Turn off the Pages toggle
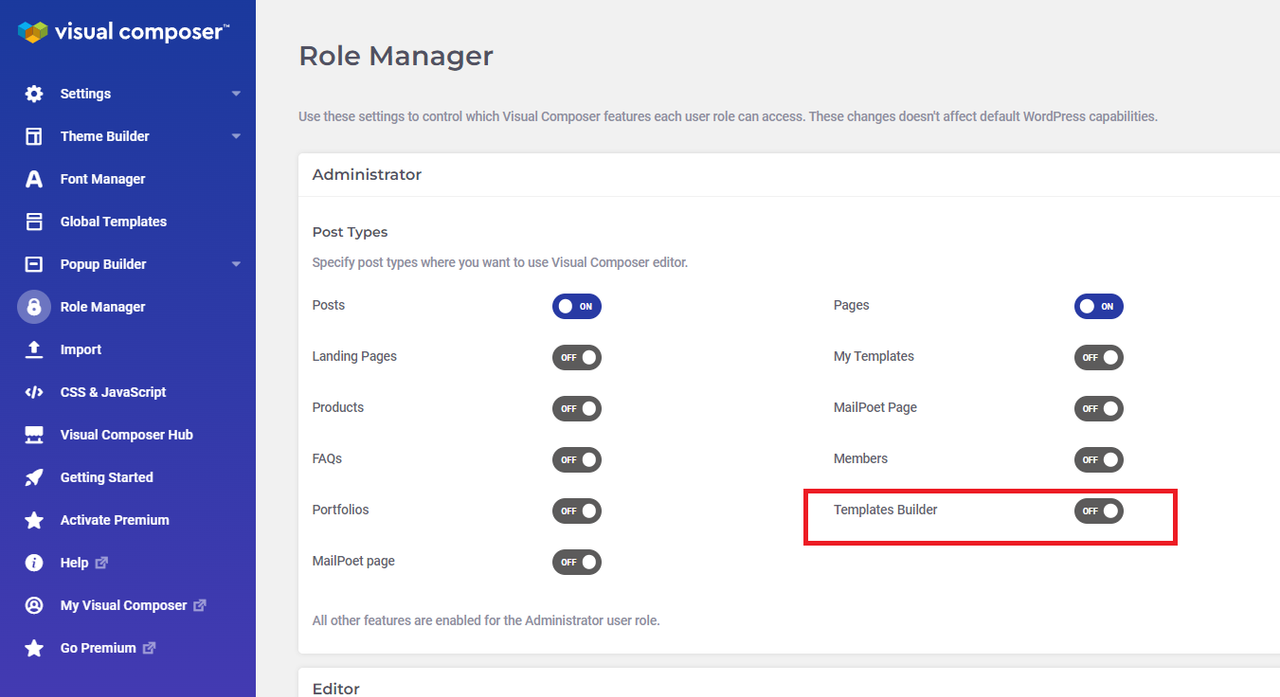Viewport: 1280px width, 697px height. click(1099, 306)
